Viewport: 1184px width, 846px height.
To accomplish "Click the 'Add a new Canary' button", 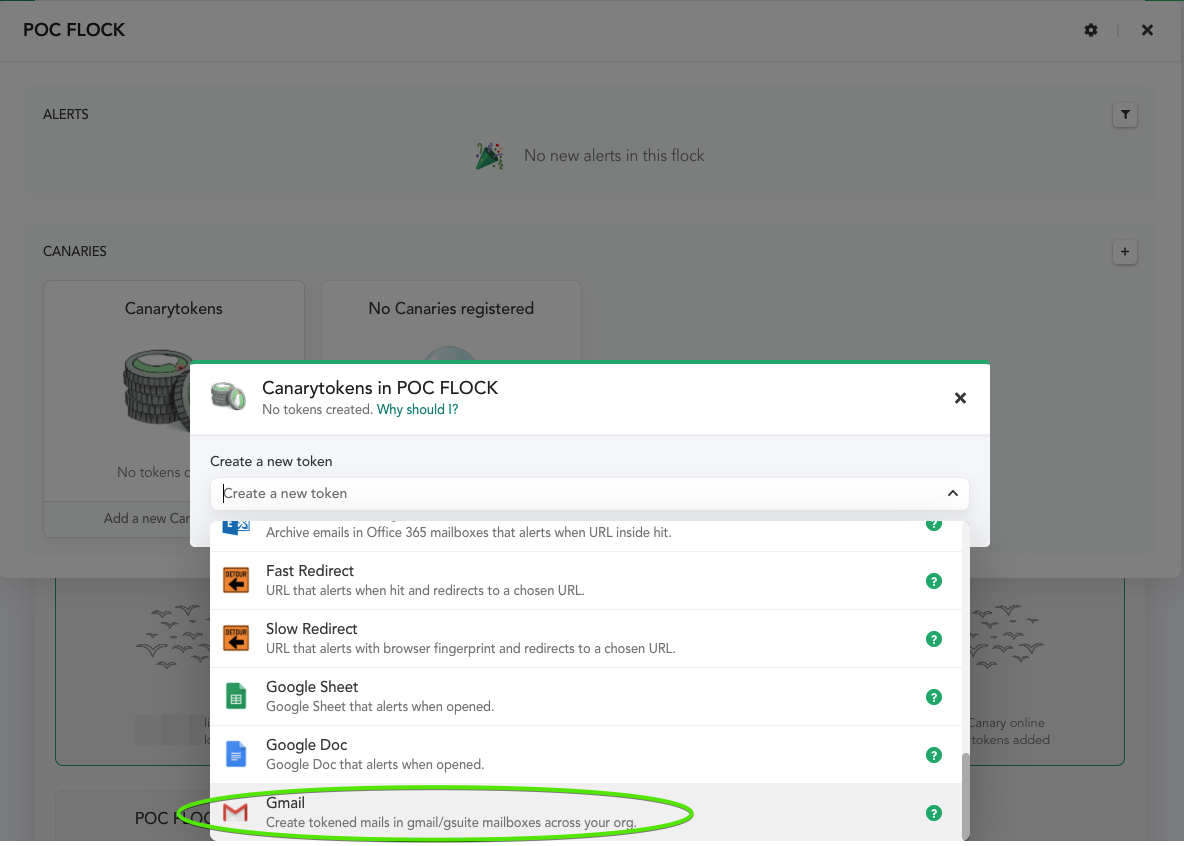I will pyautogui.click(x=117, y=519).
